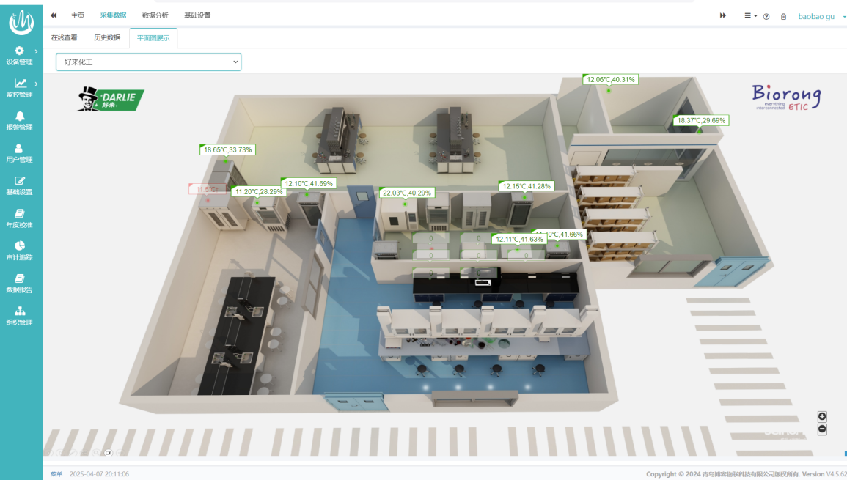Click the 15.65°C 33.73% sensor label
The image size is (847, 481).
point(228,150)
